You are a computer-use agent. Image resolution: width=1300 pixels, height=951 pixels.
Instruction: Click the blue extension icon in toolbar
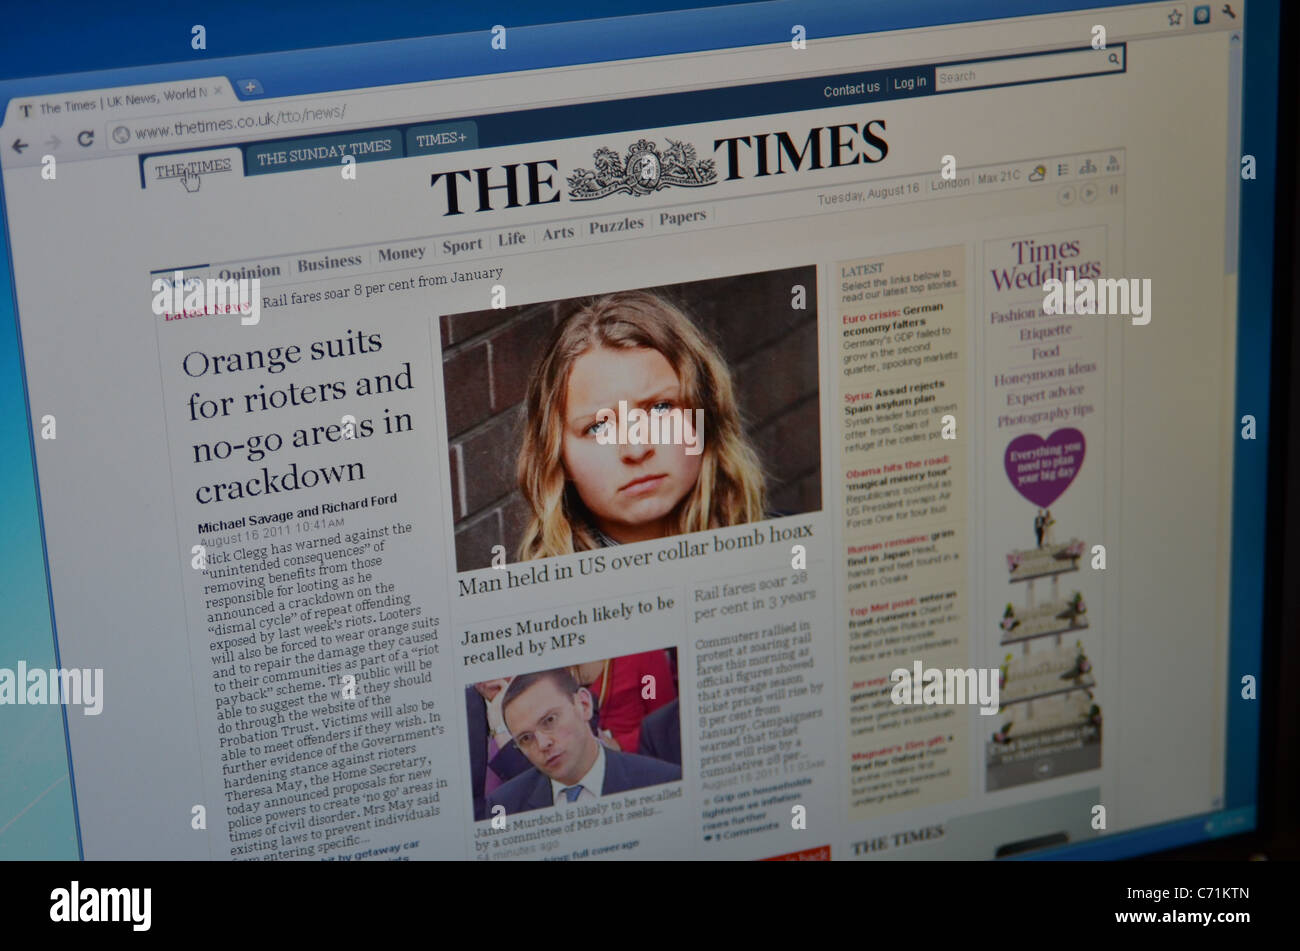pos(1202,15)
